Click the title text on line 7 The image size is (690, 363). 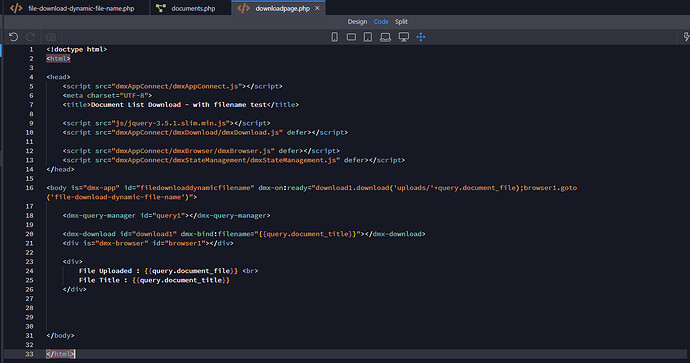pos(179,105)
